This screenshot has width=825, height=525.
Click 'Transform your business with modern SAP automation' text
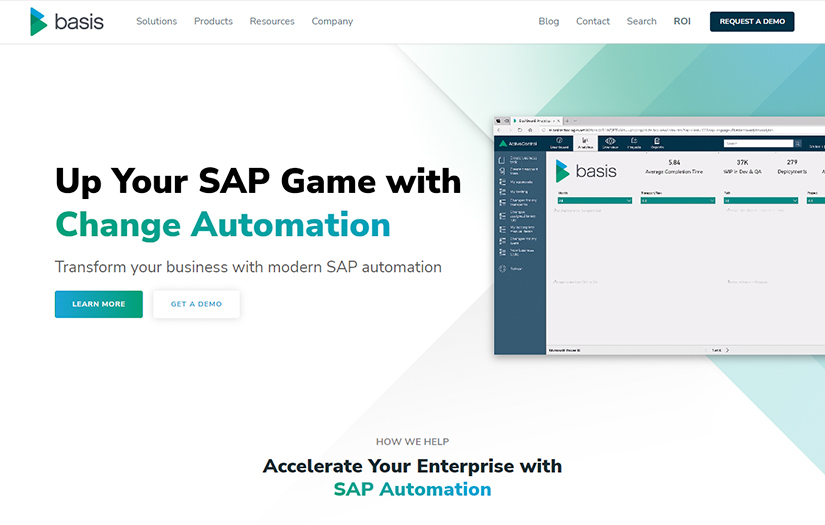(248, 267)
